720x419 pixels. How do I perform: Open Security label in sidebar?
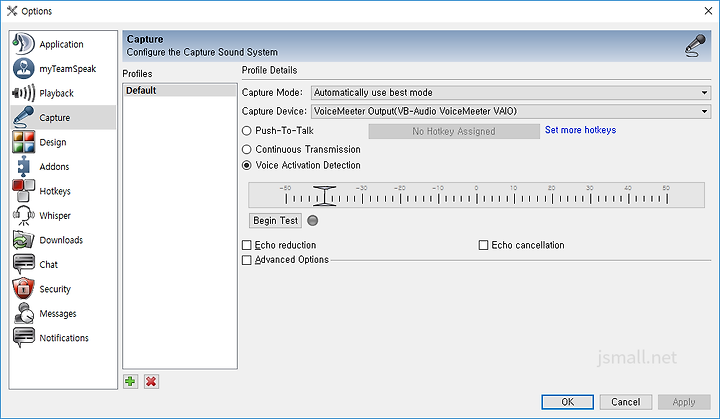[55, 289]
